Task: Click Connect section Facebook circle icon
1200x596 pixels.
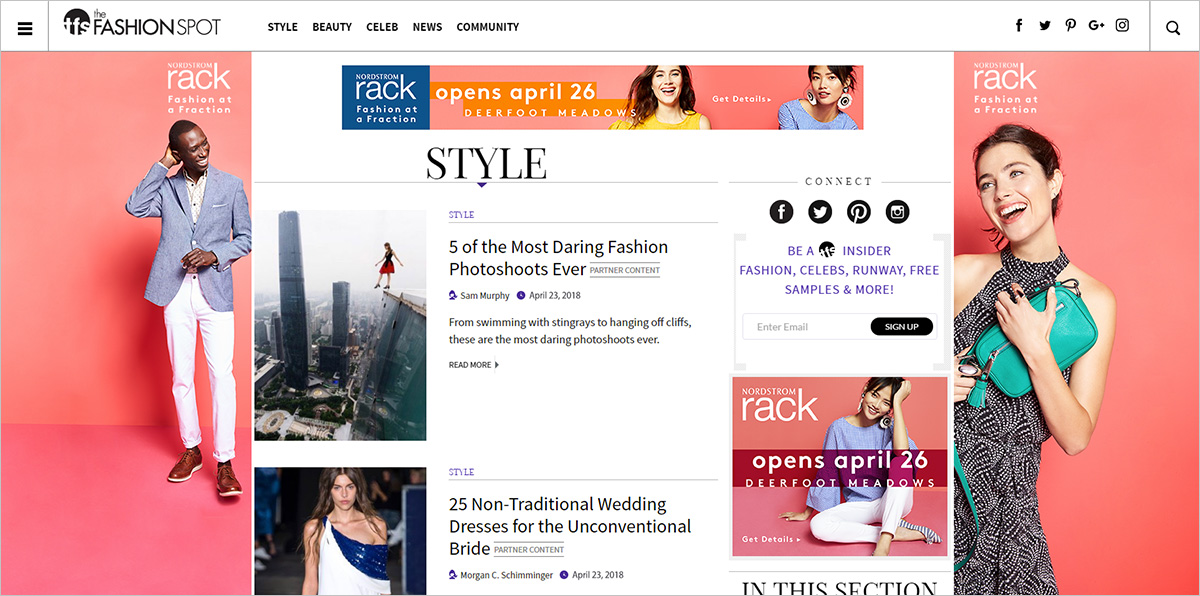Action: (781, 212)
